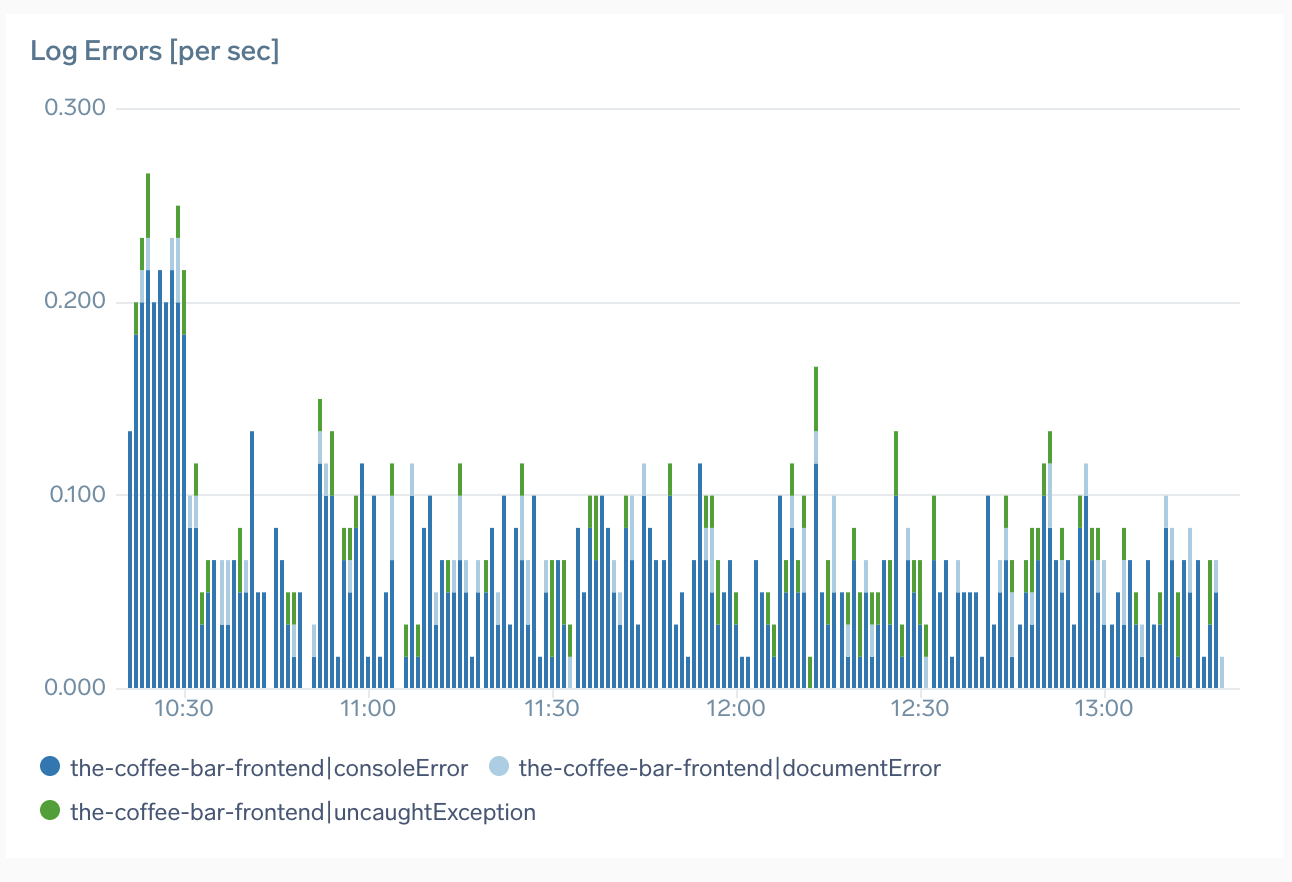Click the 10:30 time axis label

coord(185,709)
